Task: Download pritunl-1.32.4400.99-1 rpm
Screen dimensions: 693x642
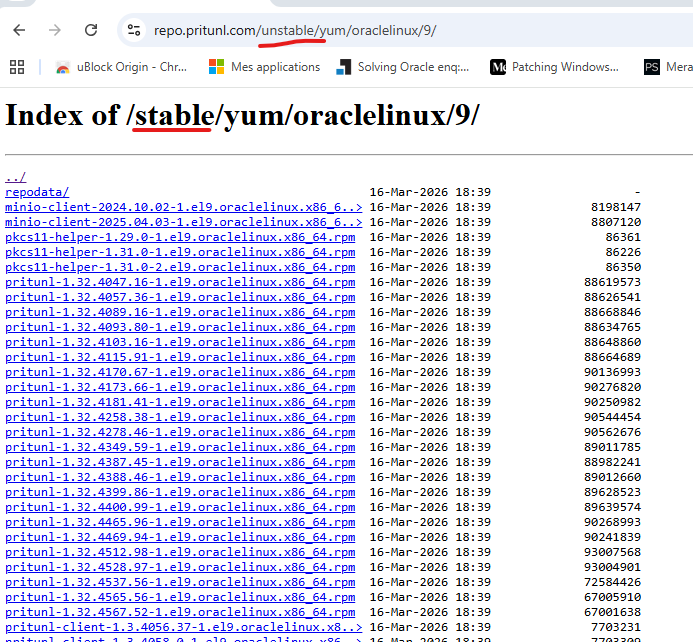Action: coord(180,507)
